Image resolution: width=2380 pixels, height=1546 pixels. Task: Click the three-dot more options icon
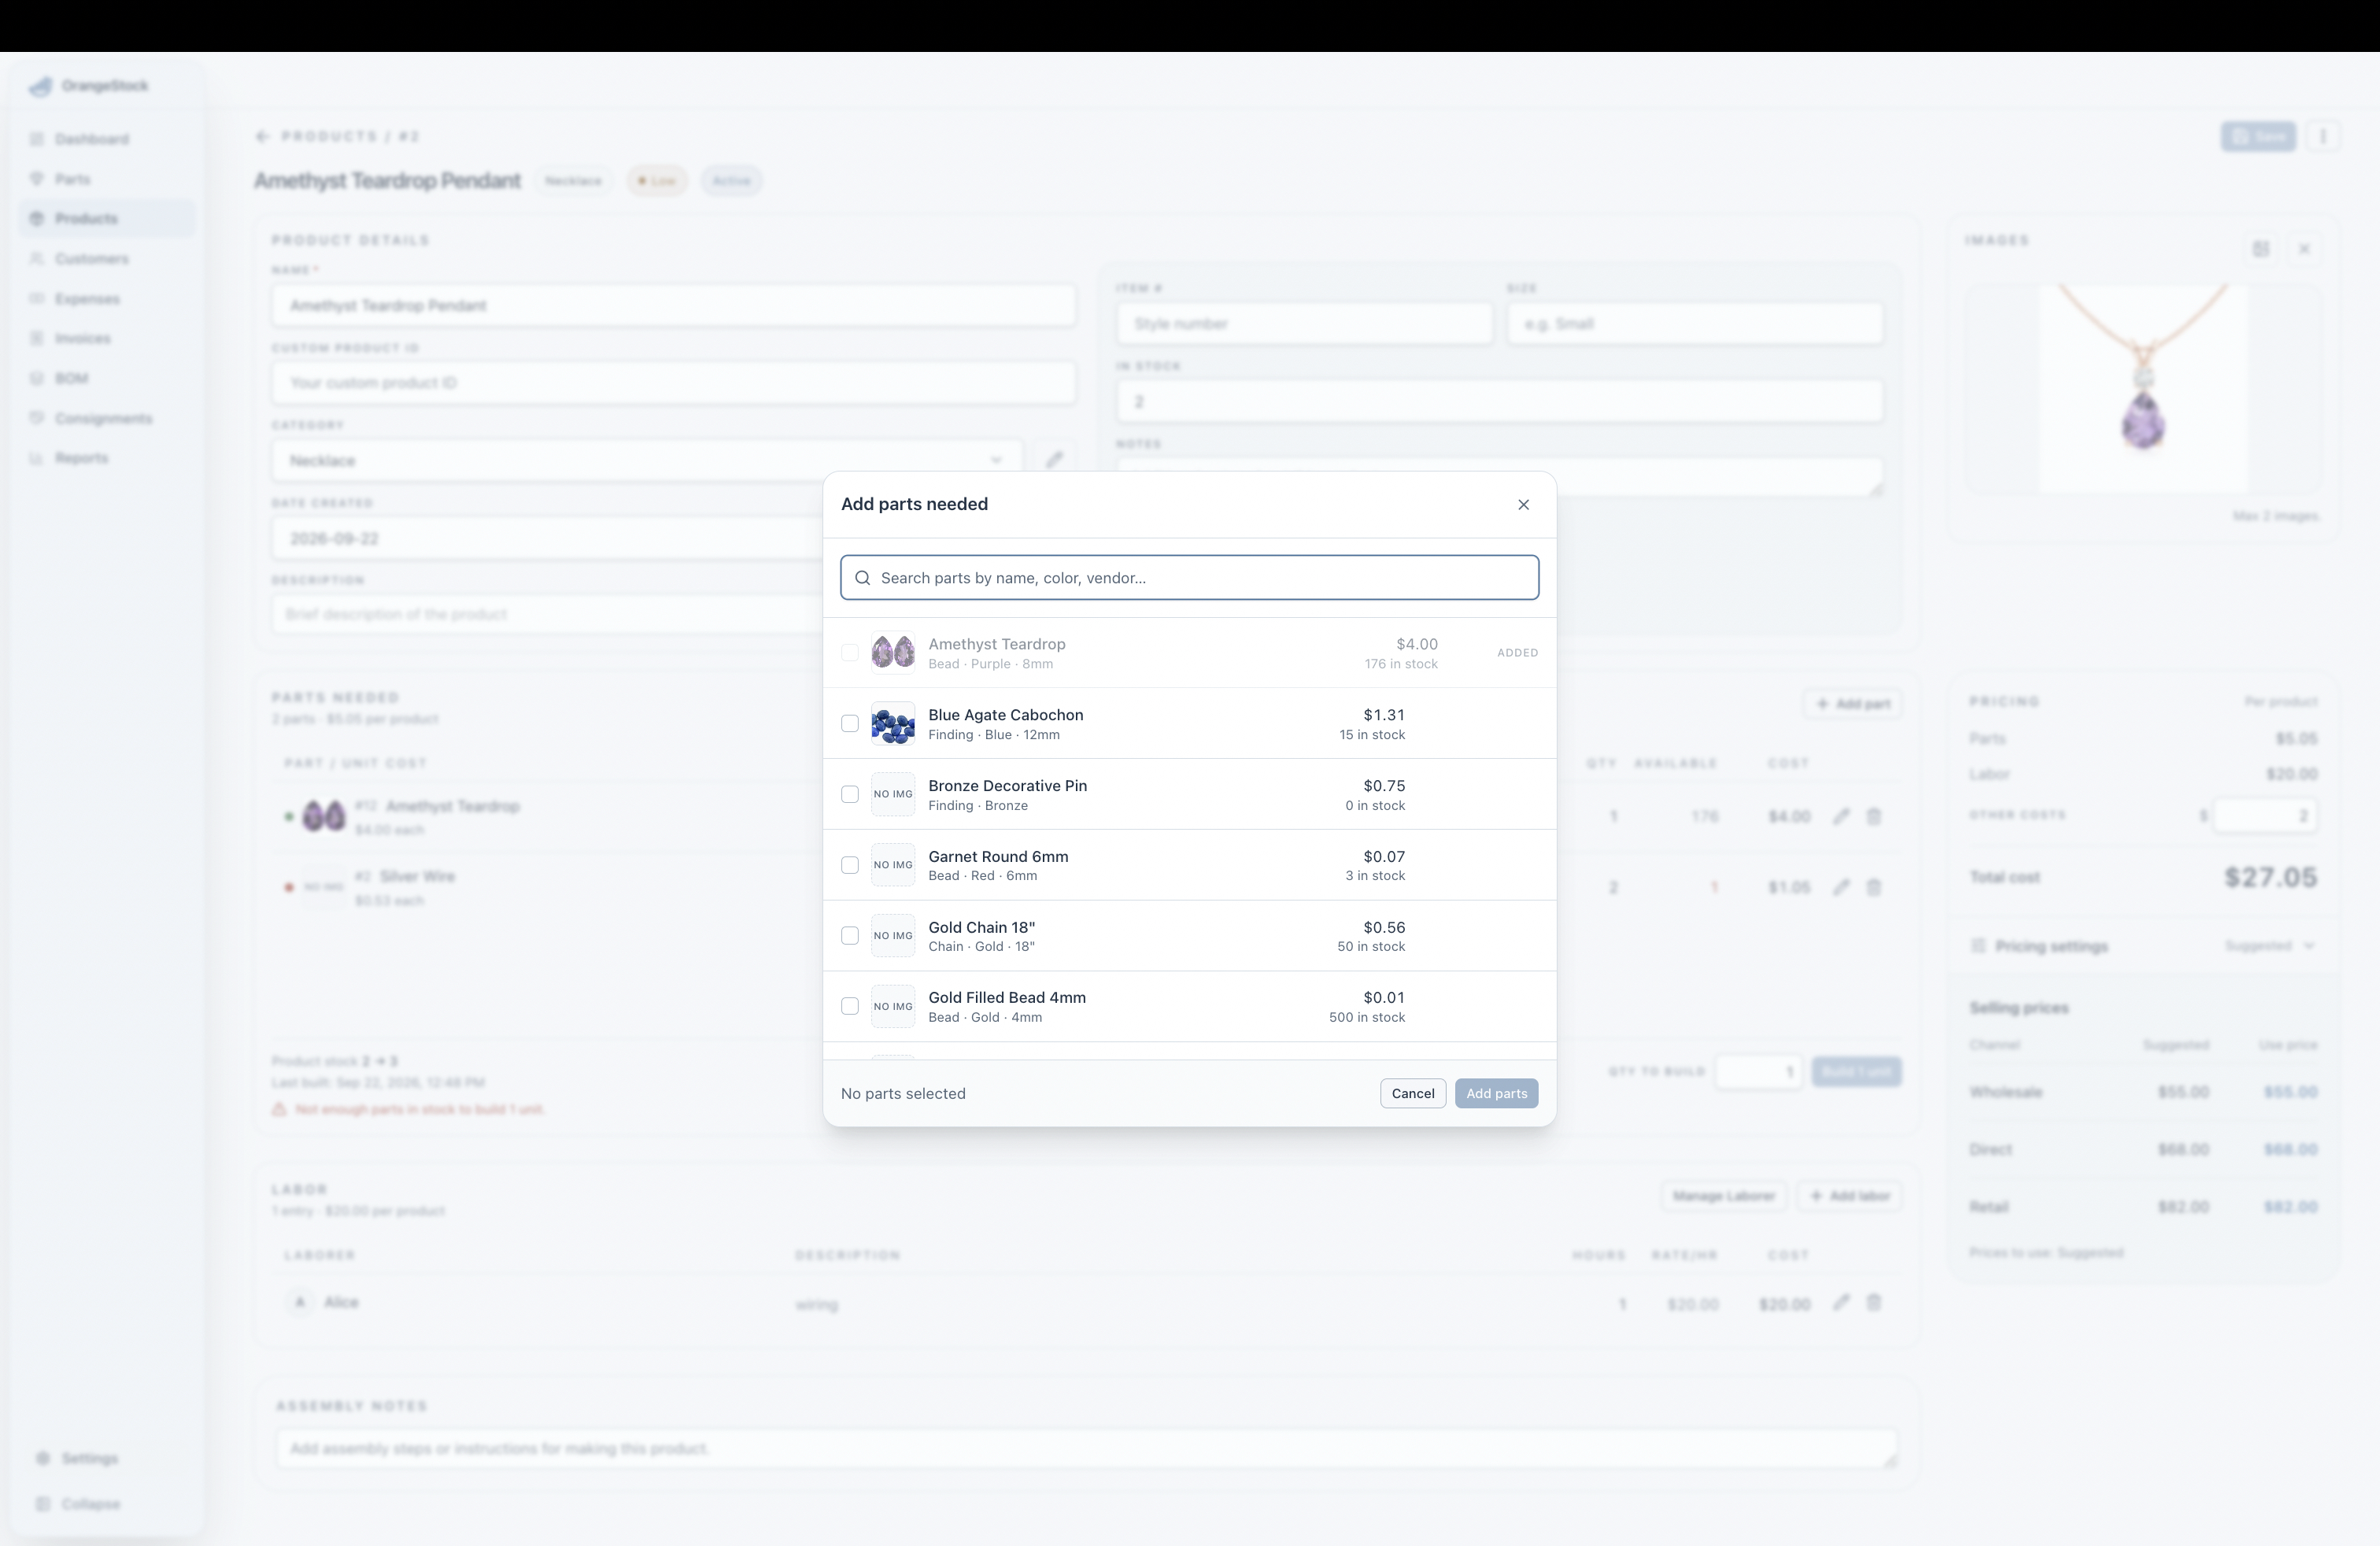[x=2323, y=136]
